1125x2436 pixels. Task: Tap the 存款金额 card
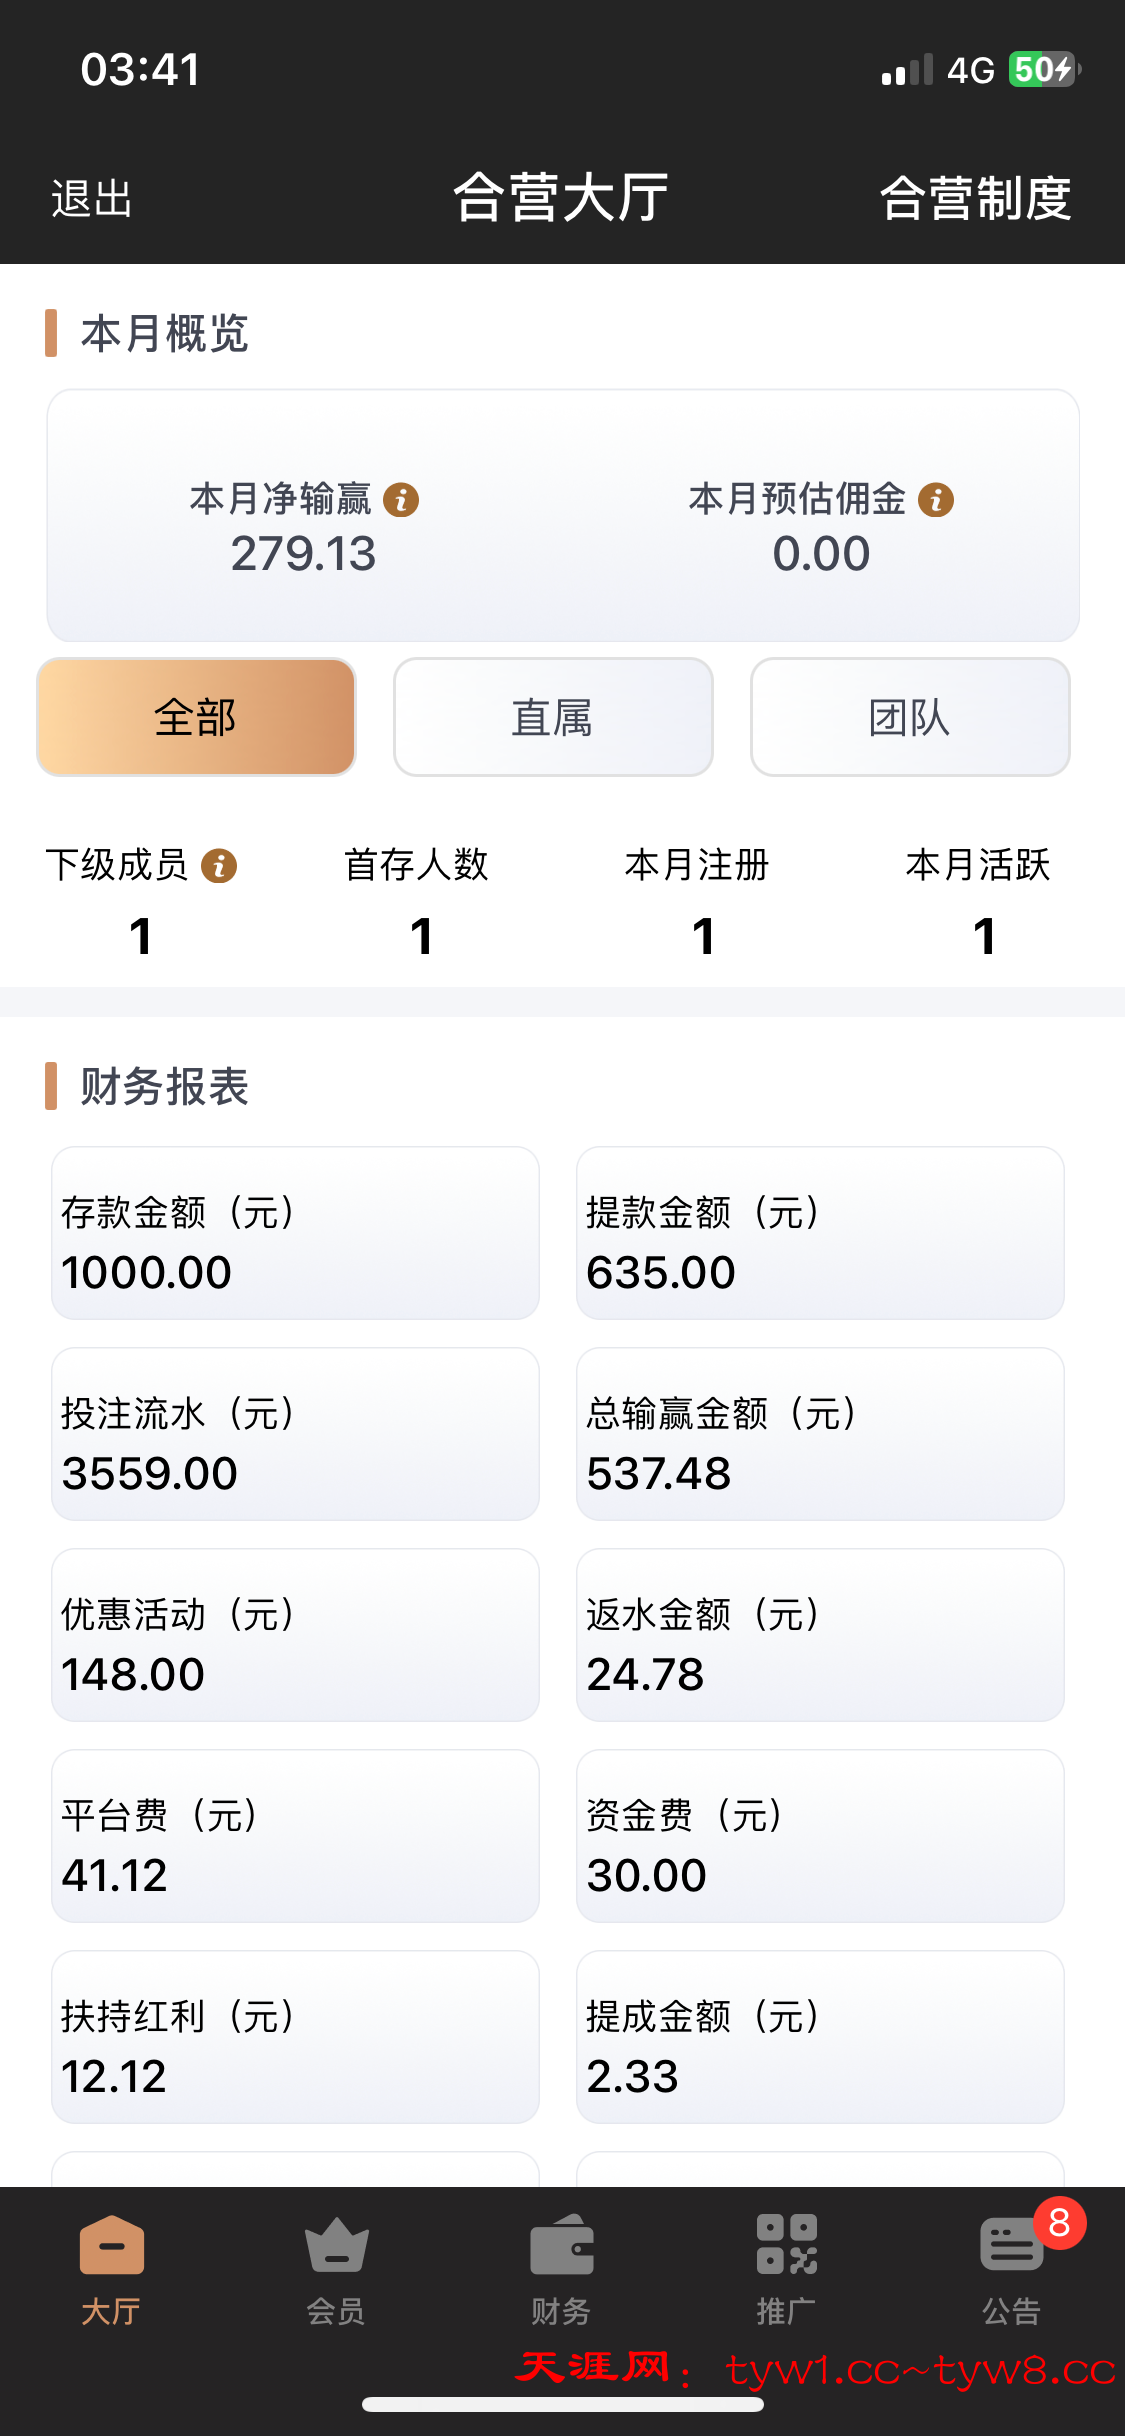coord(295,1233)
